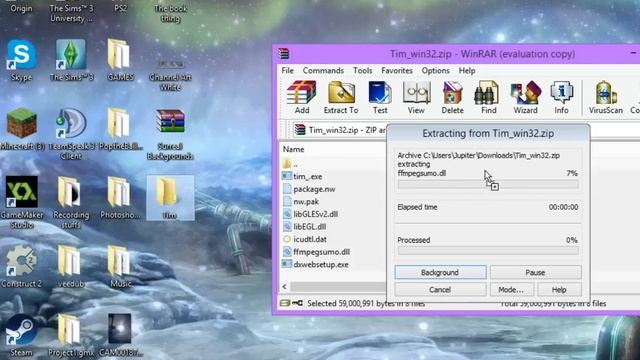Select the Project Igmx desktop folder
The width and height of the screenshot is (640, 360).
tap(71, 336)
